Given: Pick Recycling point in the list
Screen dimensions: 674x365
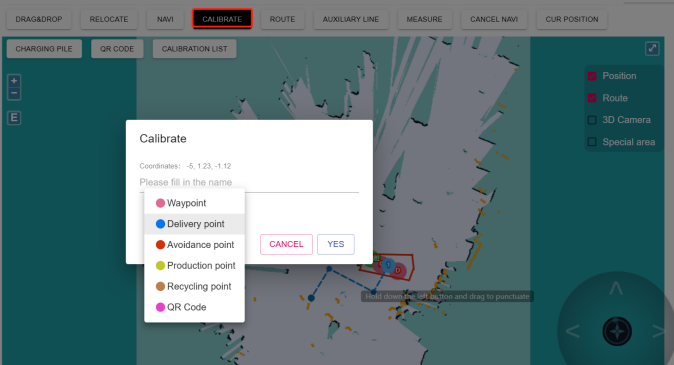Looking at the screenshot, I should coord(194,286).
